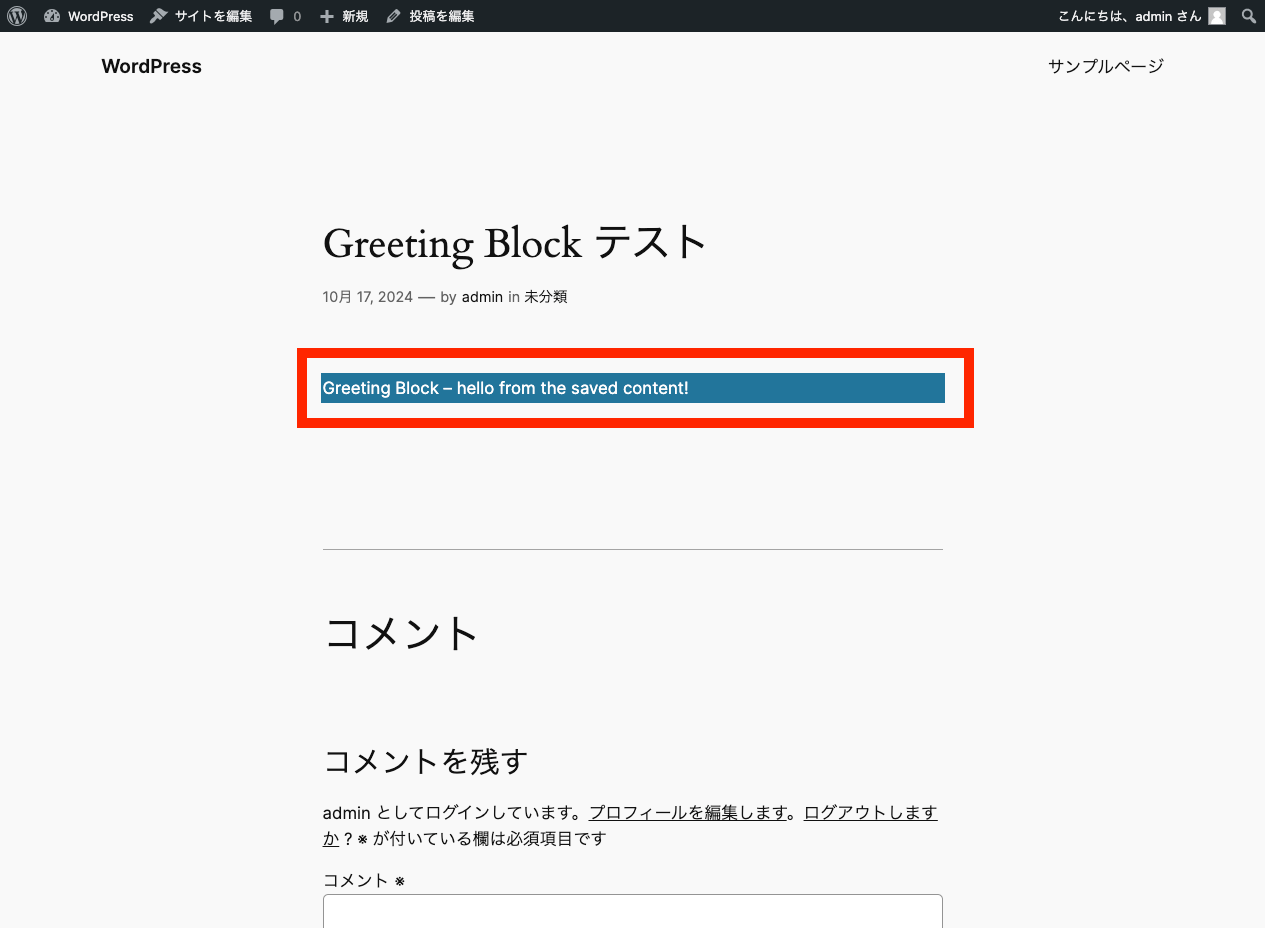Click 投稿を編集 to edit the post

pos(430,16)
